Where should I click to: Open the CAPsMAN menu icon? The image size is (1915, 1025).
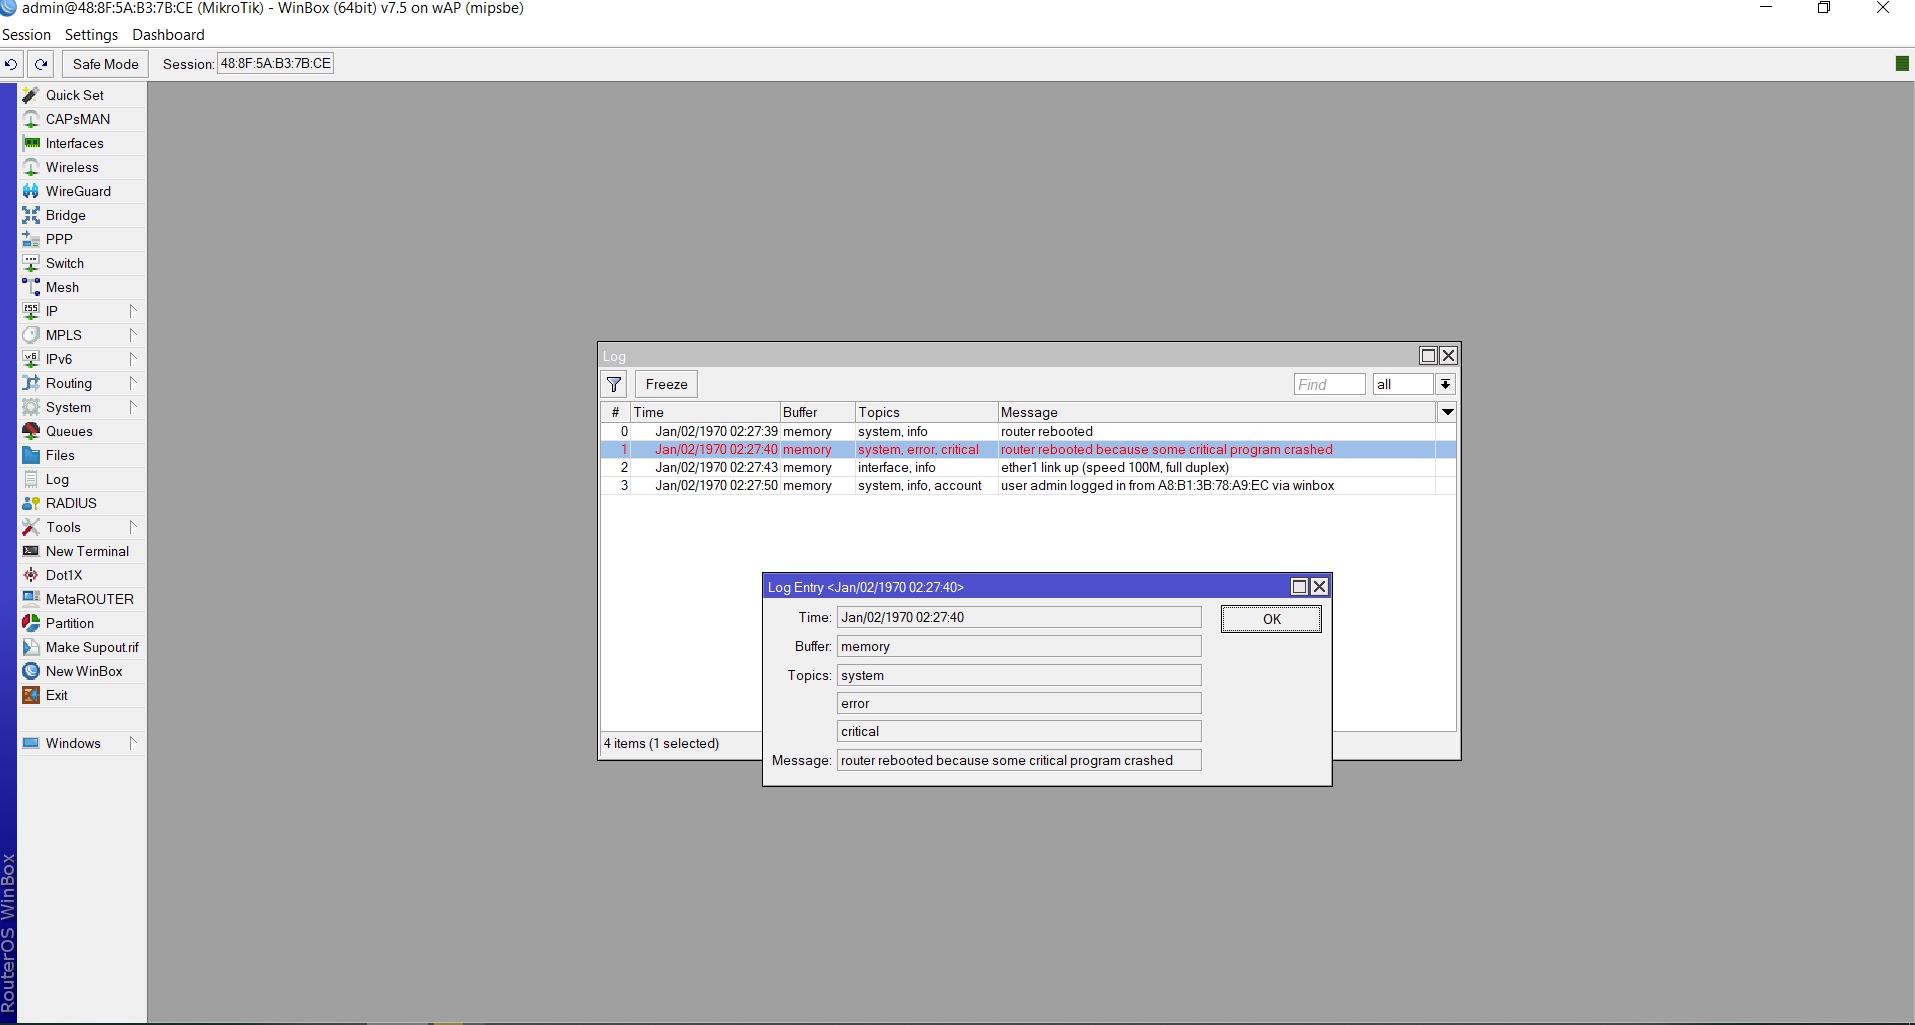pyautogui.click(x=31, y=119)
